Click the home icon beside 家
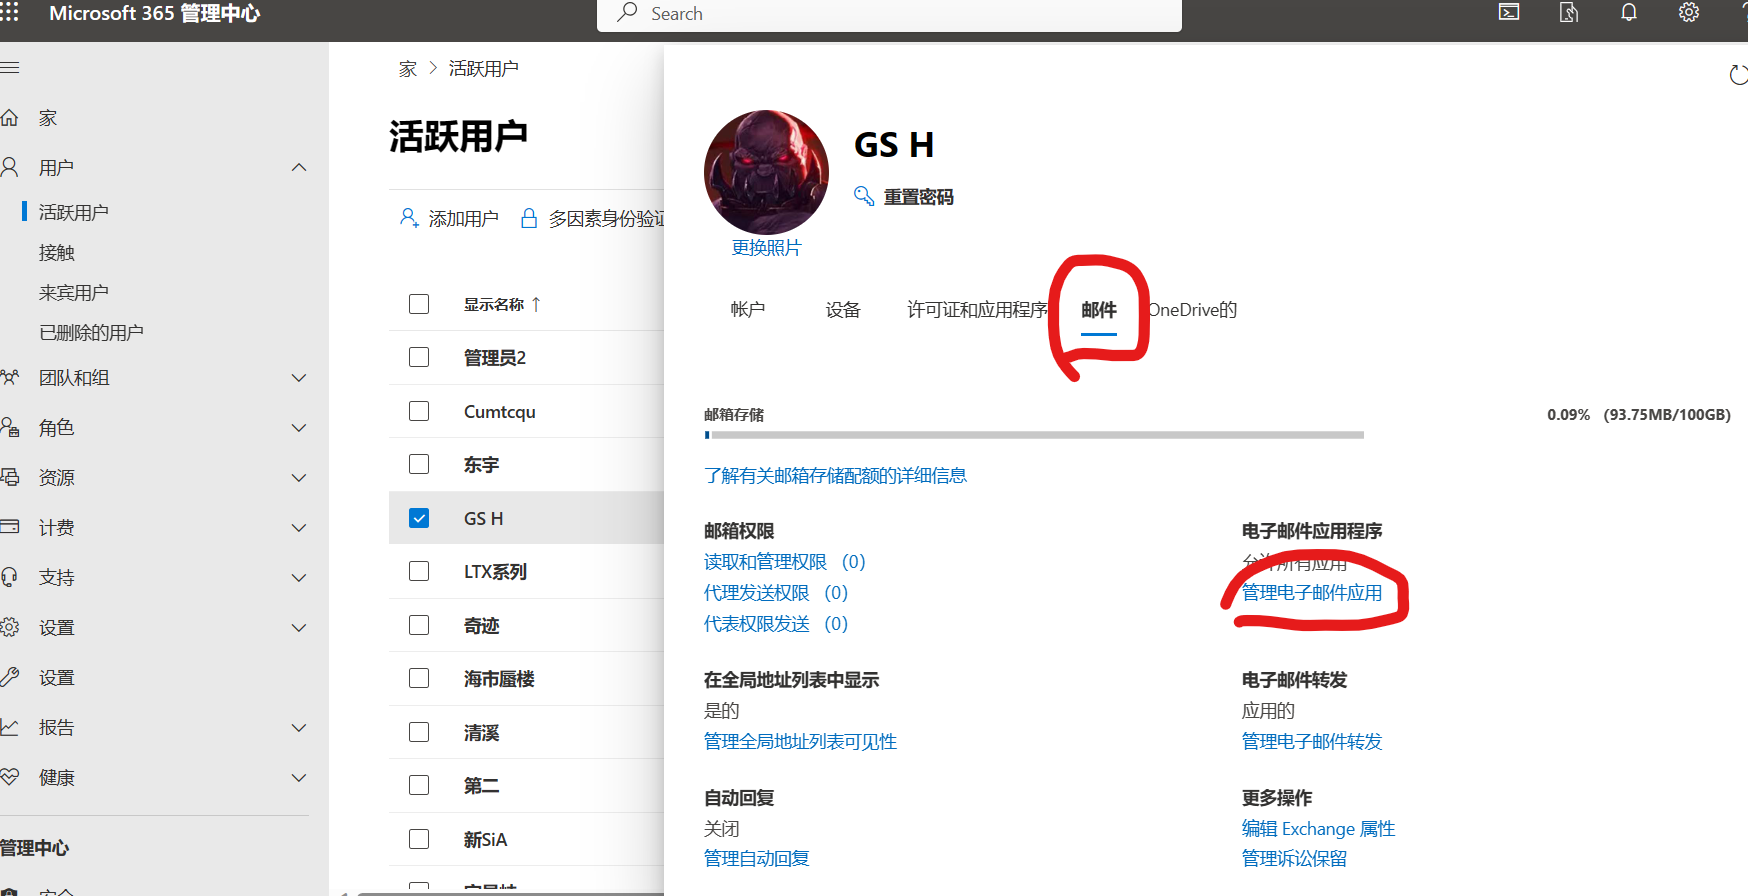 9,118
